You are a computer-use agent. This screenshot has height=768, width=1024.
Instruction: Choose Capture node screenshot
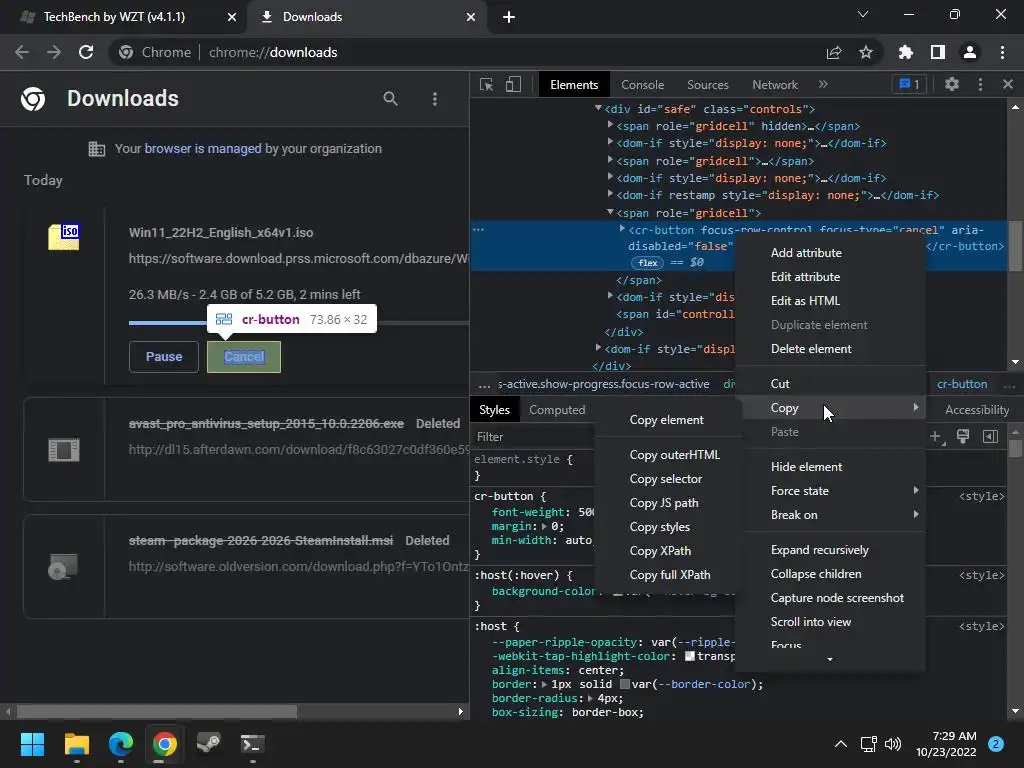tap(831, 598)
